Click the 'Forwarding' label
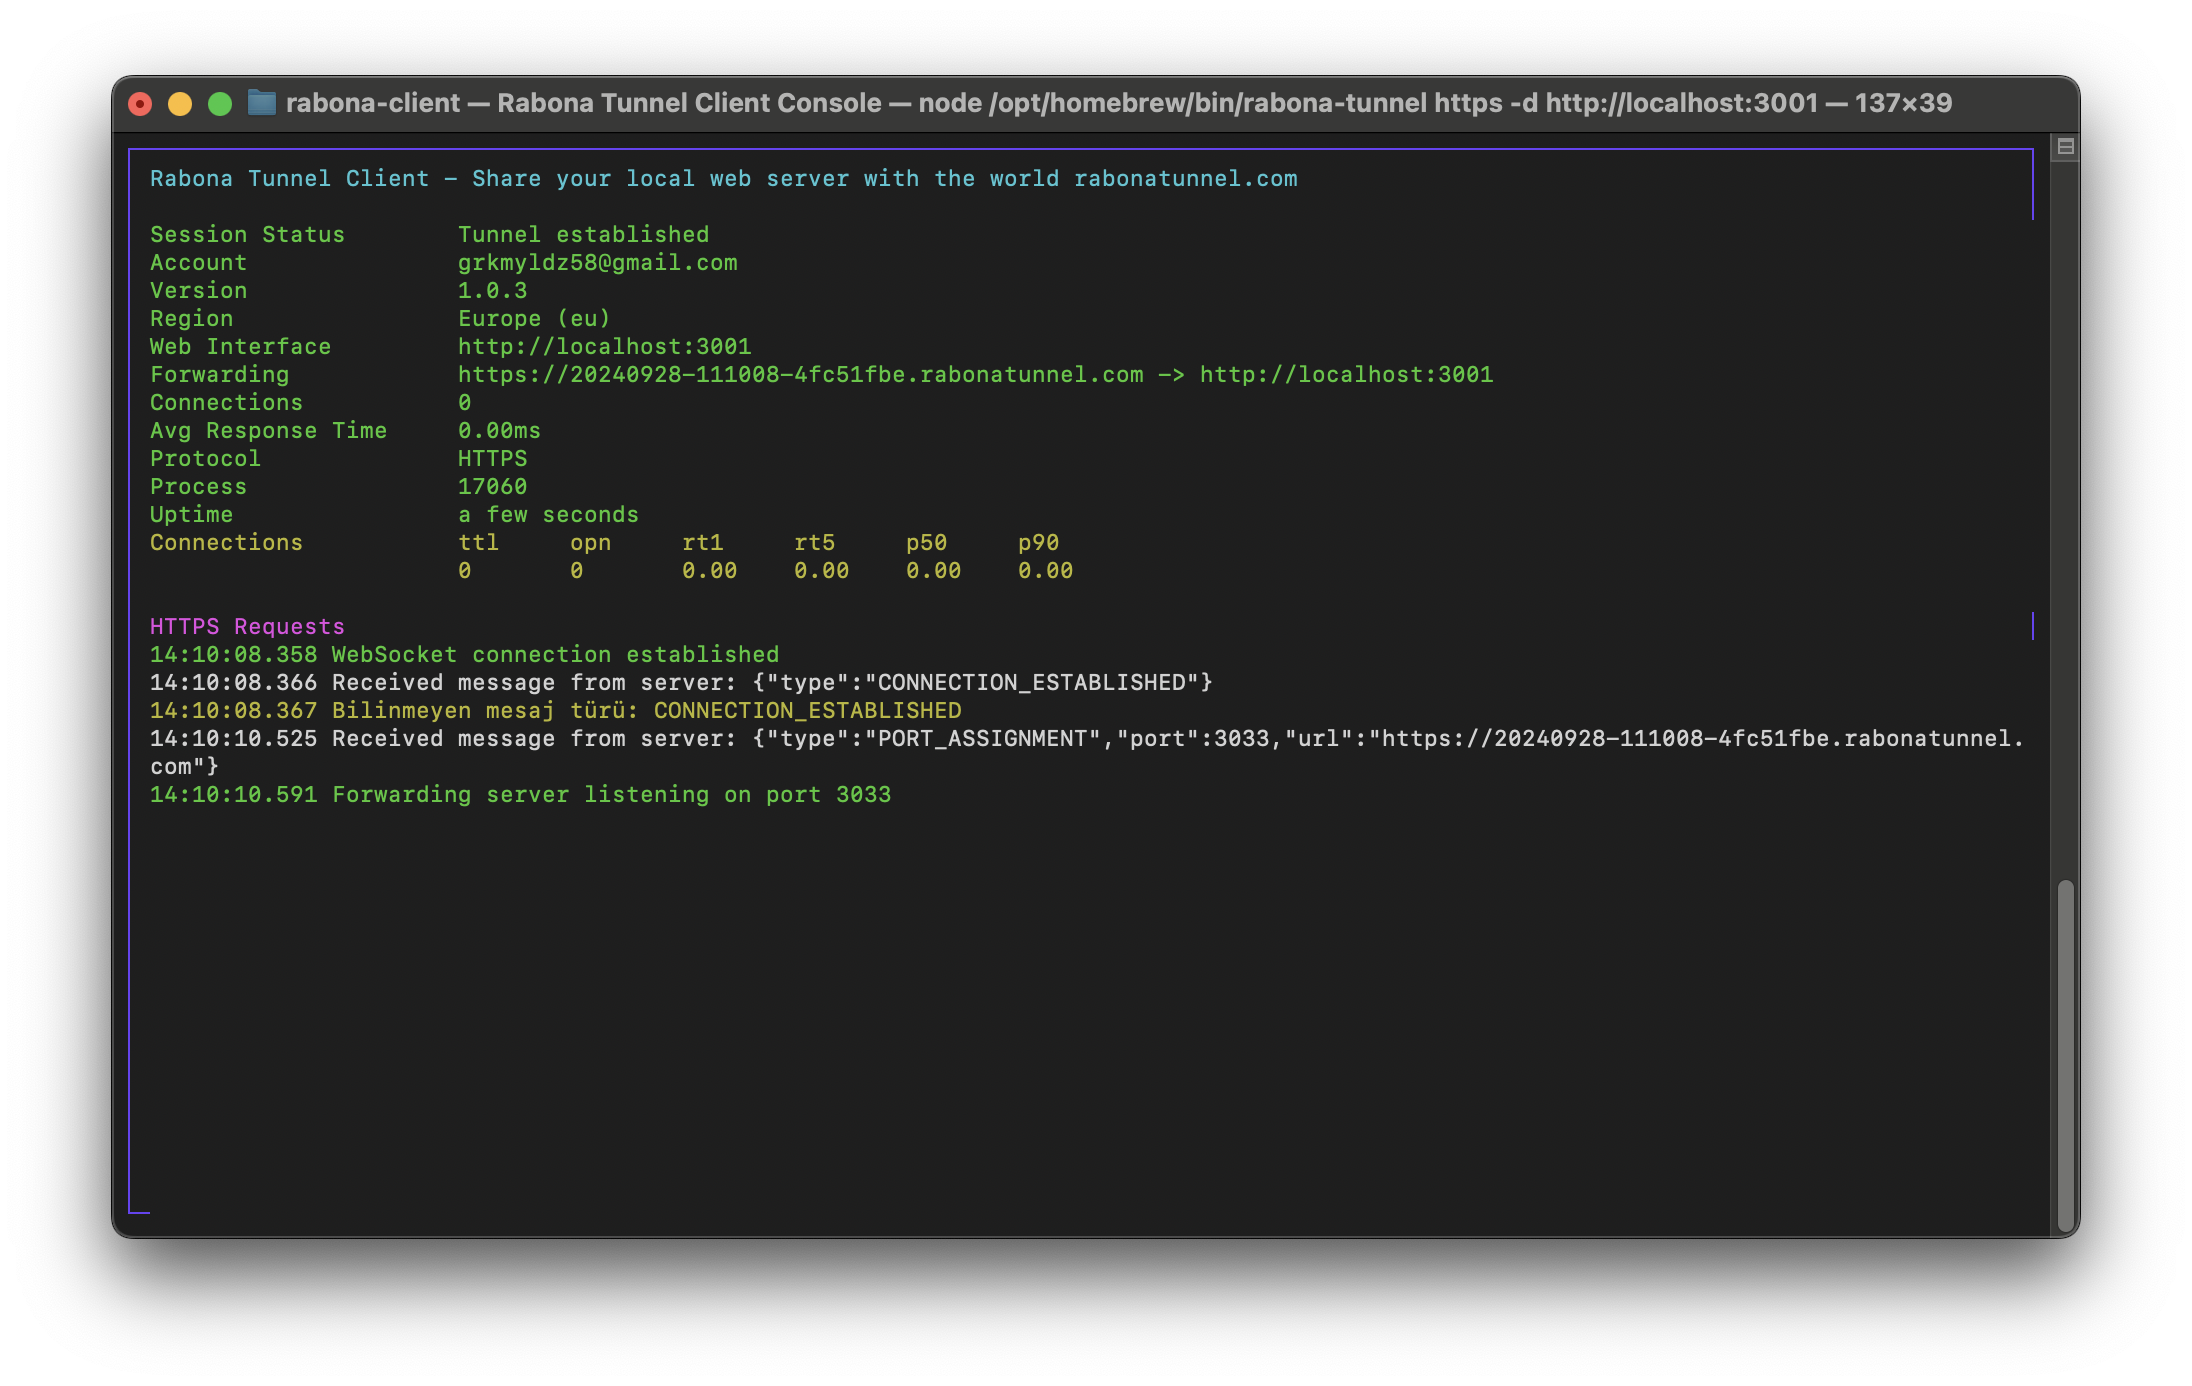The height and width of the screenshot is (1386, 2192). (219, 375)
